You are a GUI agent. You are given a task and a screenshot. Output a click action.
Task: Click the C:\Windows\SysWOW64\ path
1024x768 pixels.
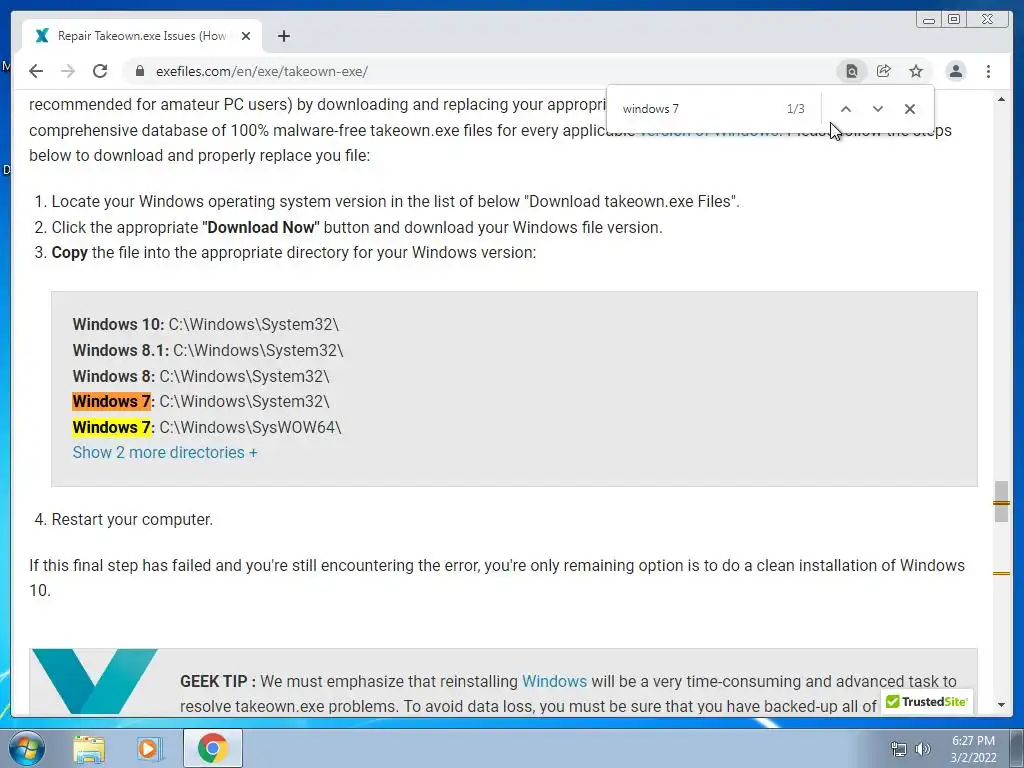(250, 427)
